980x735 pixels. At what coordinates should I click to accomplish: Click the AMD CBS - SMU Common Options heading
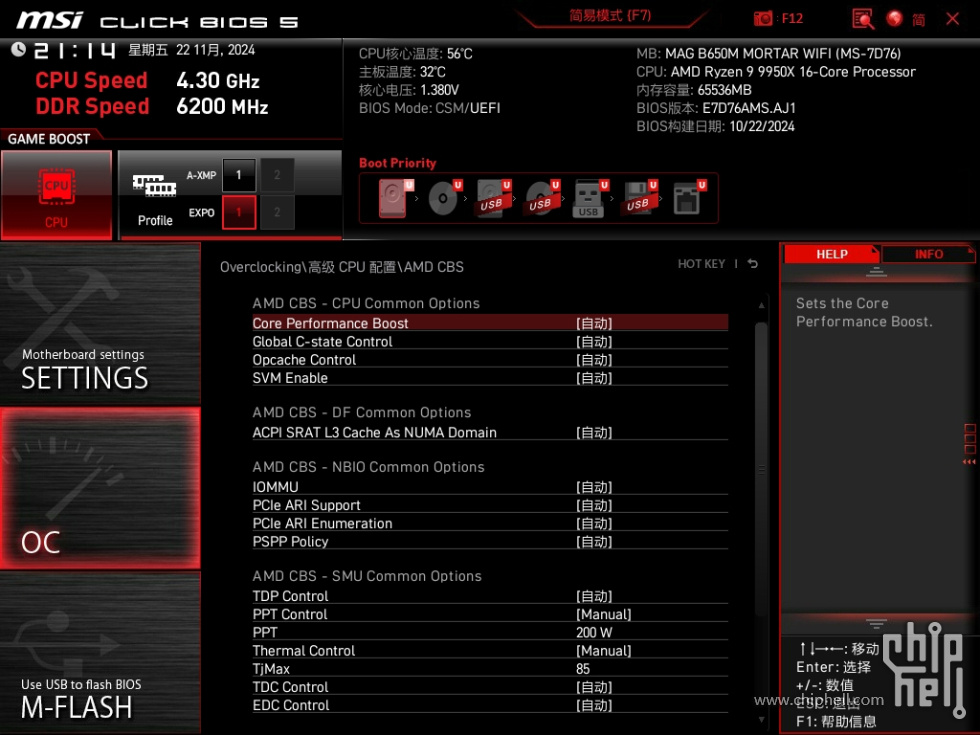point(367,576)
